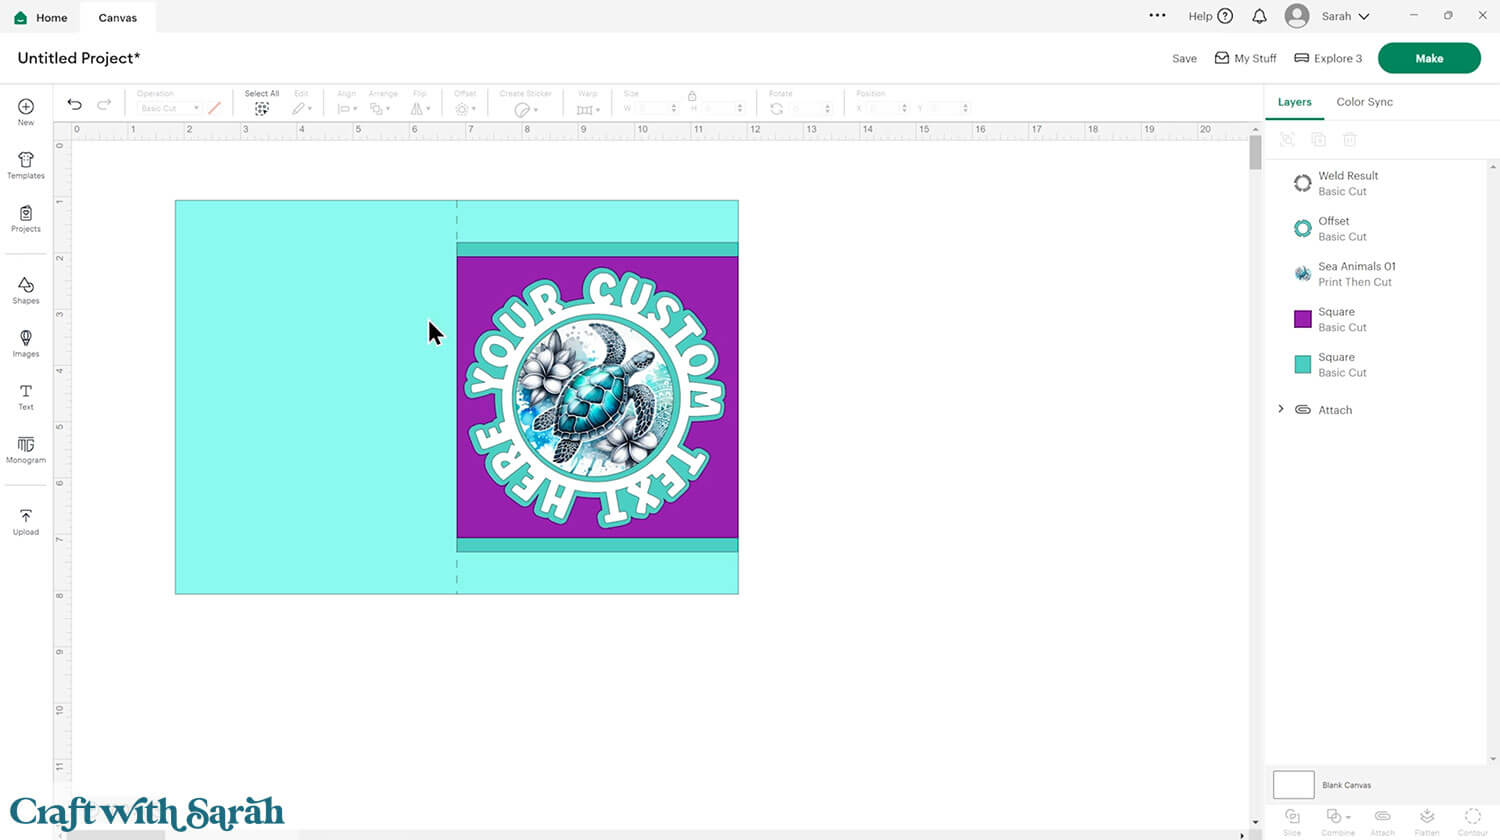This screenshot has width=1500, height=840.
Task: Open Templates from the left sidebar
Action: (26, 165)
